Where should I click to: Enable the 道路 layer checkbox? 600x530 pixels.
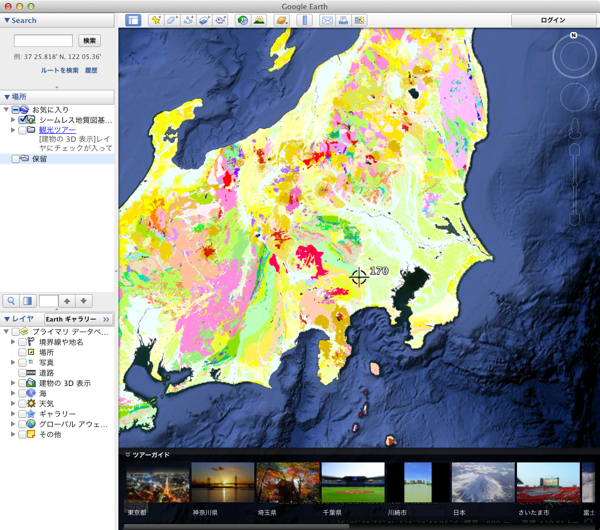pos(23,373)
